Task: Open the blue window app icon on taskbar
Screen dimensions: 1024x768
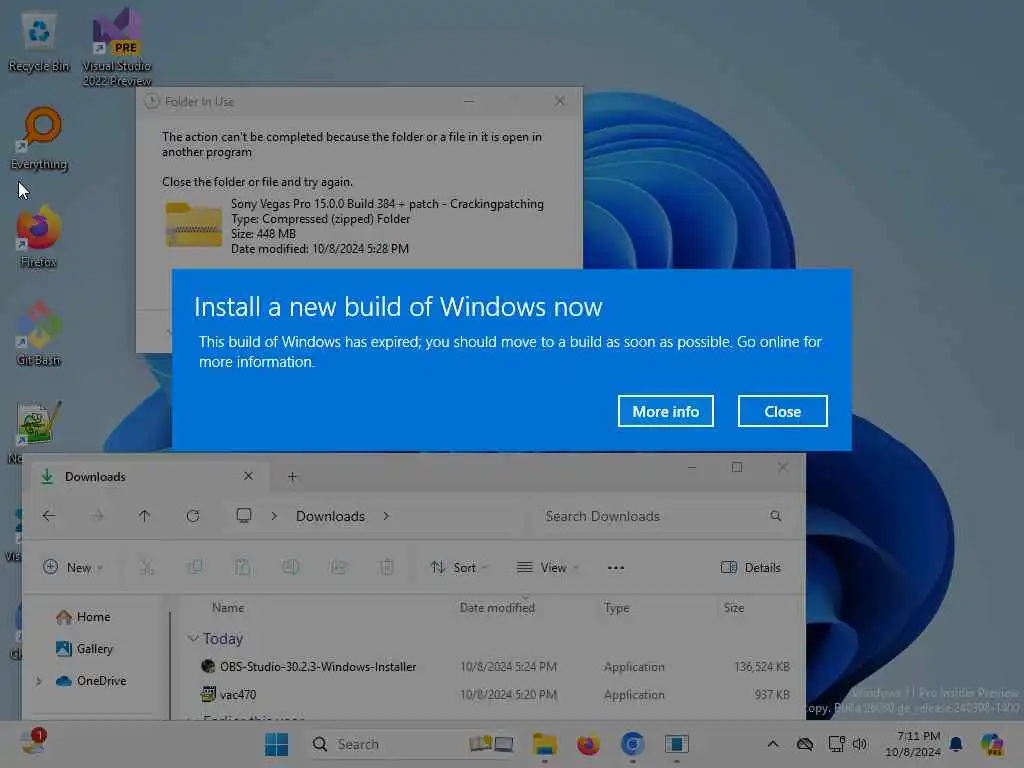Action: click(677, 744)
